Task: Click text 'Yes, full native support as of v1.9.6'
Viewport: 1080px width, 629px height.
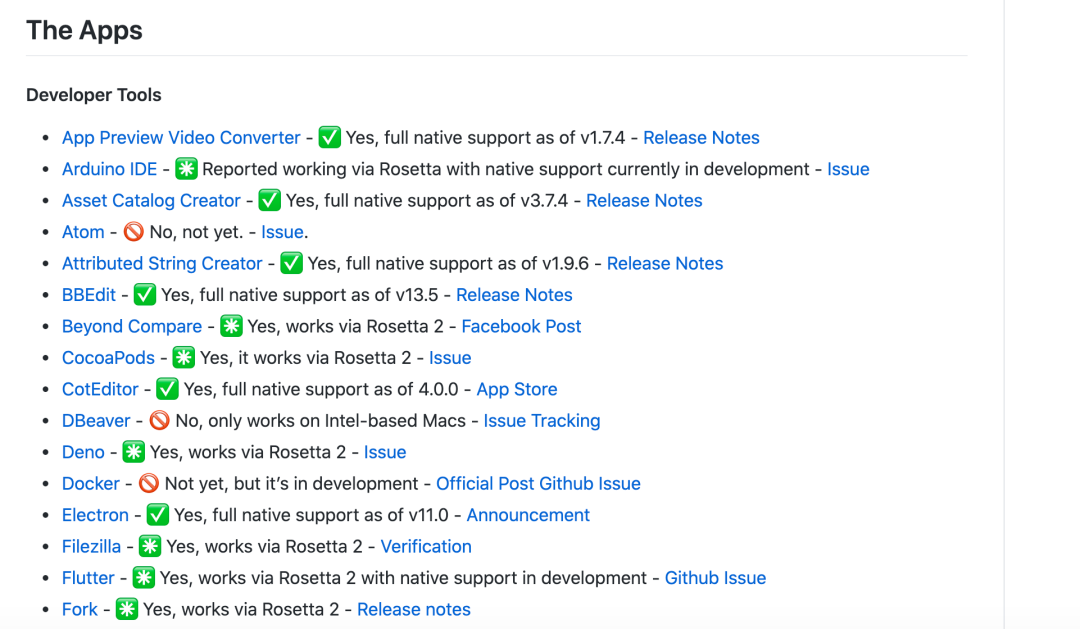Action: pyautogui.click(x=448, y=264)
